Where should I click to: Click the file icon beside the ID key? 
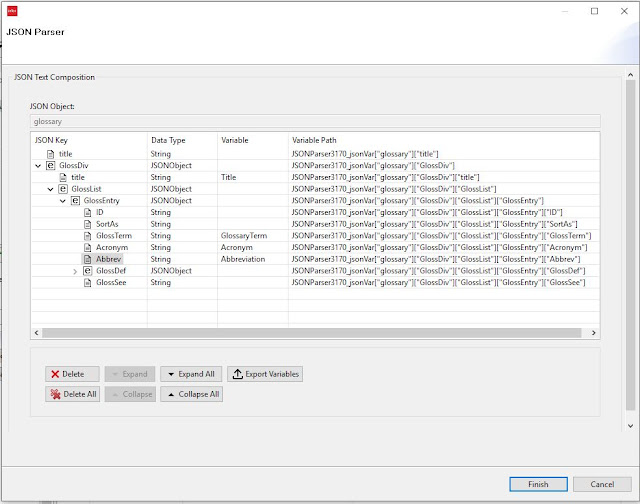pos(87,213)
